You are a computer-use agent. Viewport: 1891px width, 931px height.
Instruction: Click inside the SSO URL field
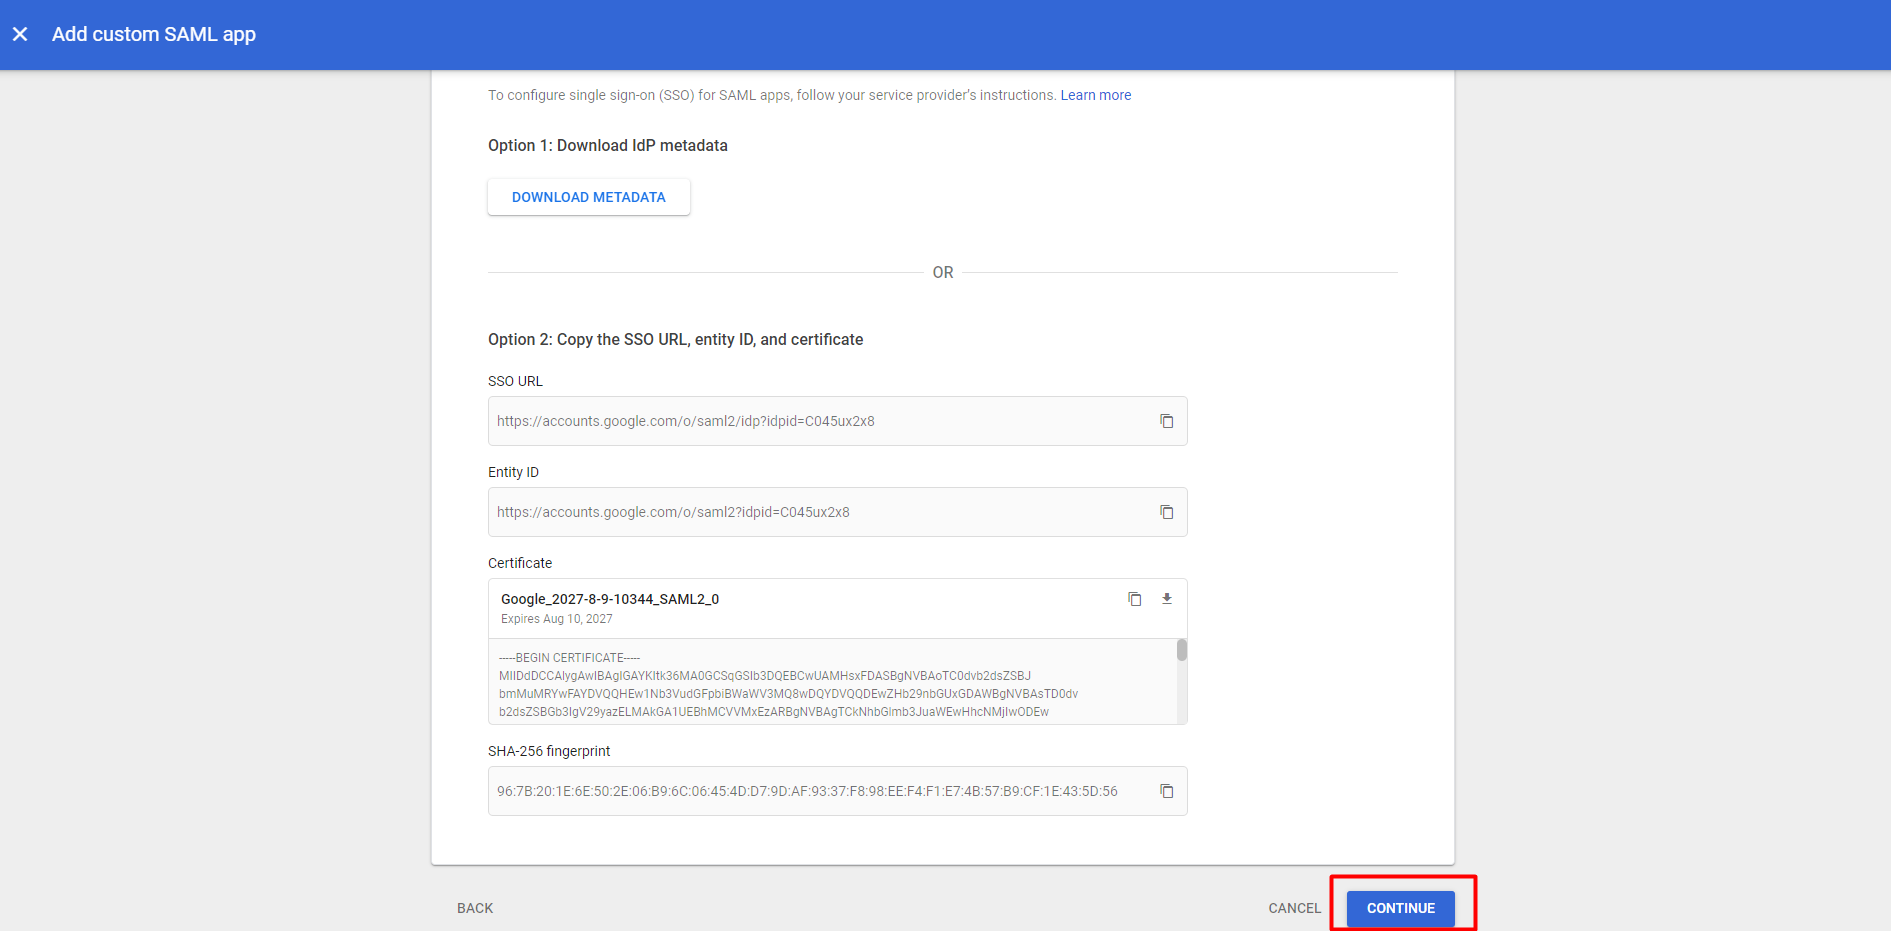[800, 421]
